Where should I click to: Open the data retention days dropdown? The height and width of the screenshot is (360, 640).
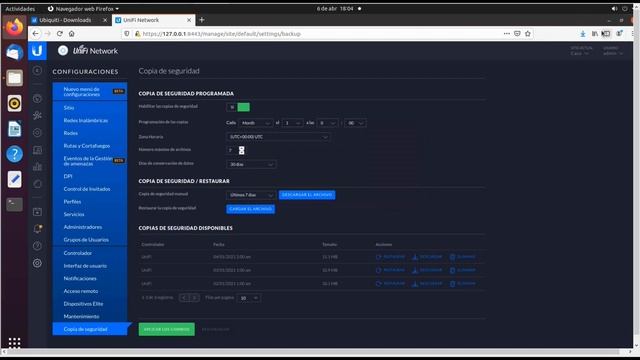pos(251,164)
